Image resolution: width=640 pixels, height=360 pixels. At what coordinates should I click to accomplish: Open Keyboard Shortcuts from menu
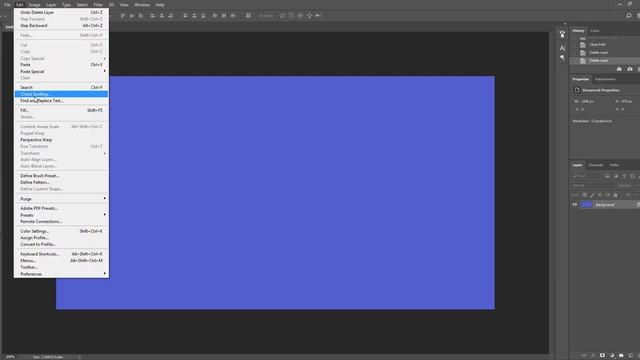tap(61, 254)
